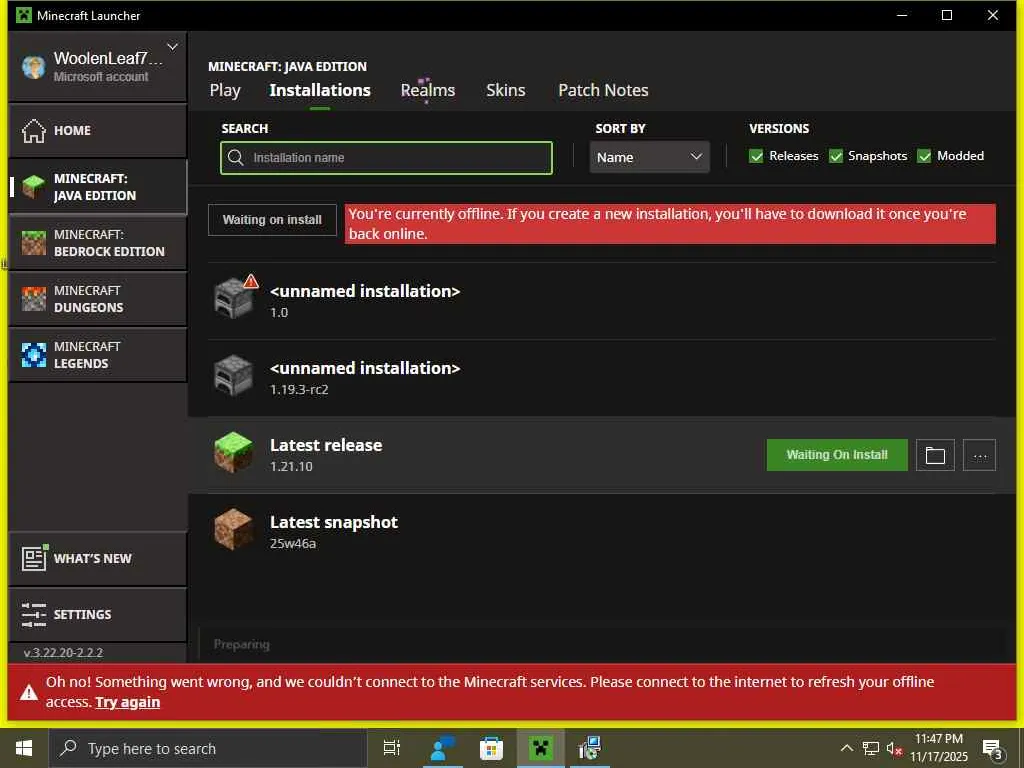
Task: Open launcher Settings in sidebar
Action: [98, 615]
